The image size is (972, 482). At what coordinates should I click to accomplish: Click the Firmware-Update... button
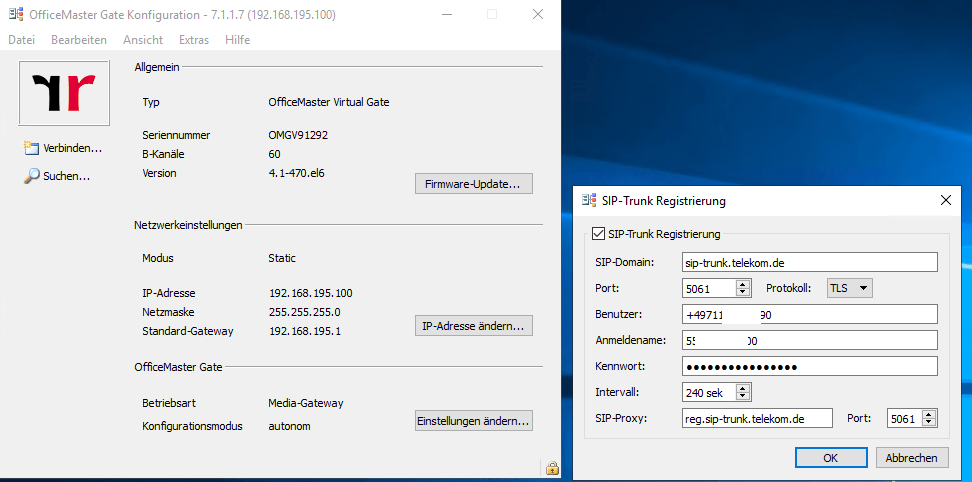tap(474, 184)
